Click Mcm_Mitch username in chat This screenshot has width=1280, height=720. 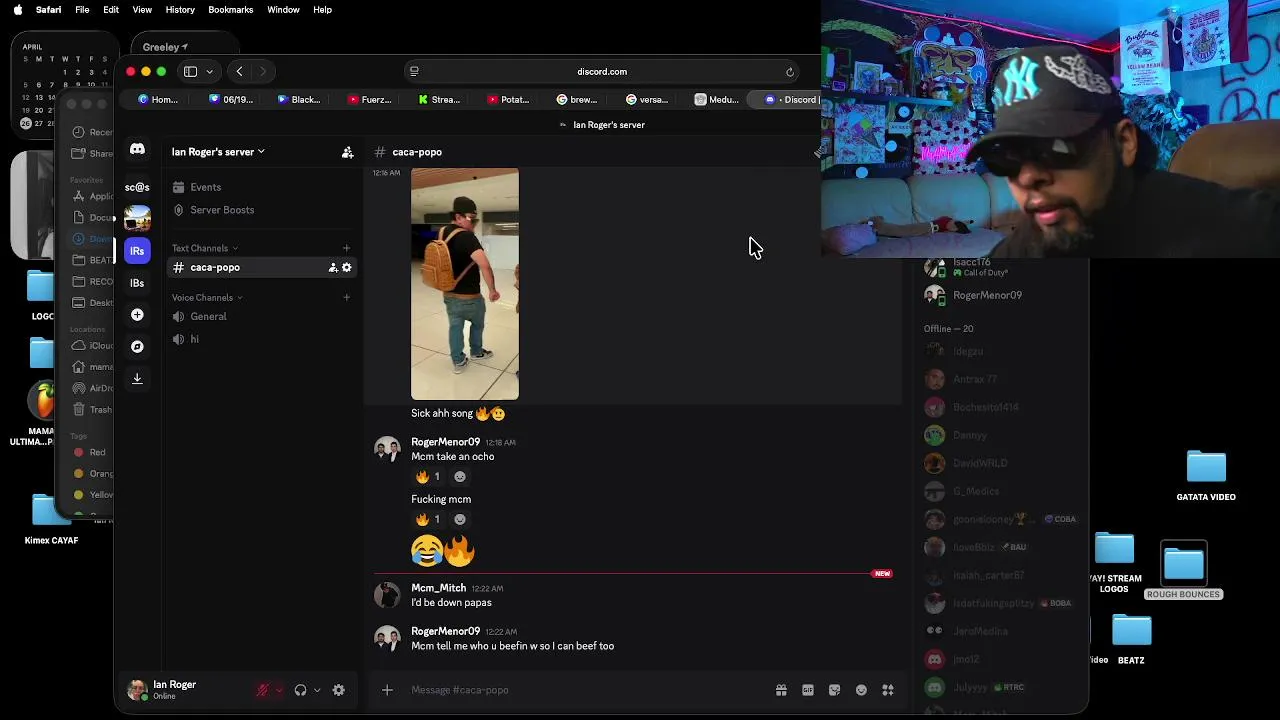[438, 588]
